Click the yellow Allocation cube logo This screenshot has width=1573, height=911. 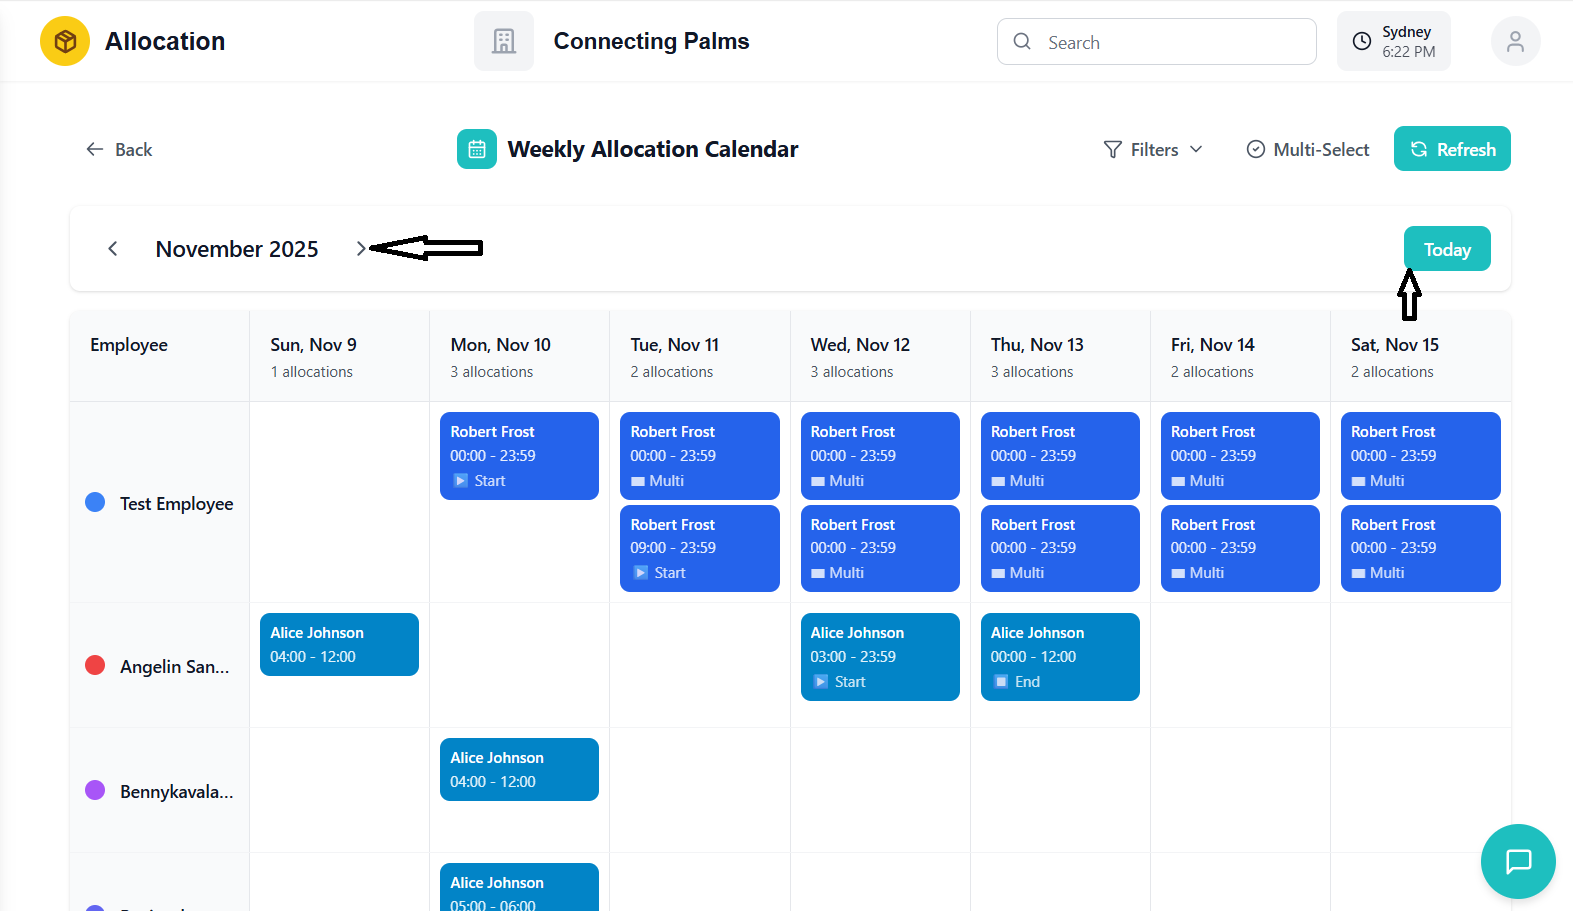pos(65,41)
